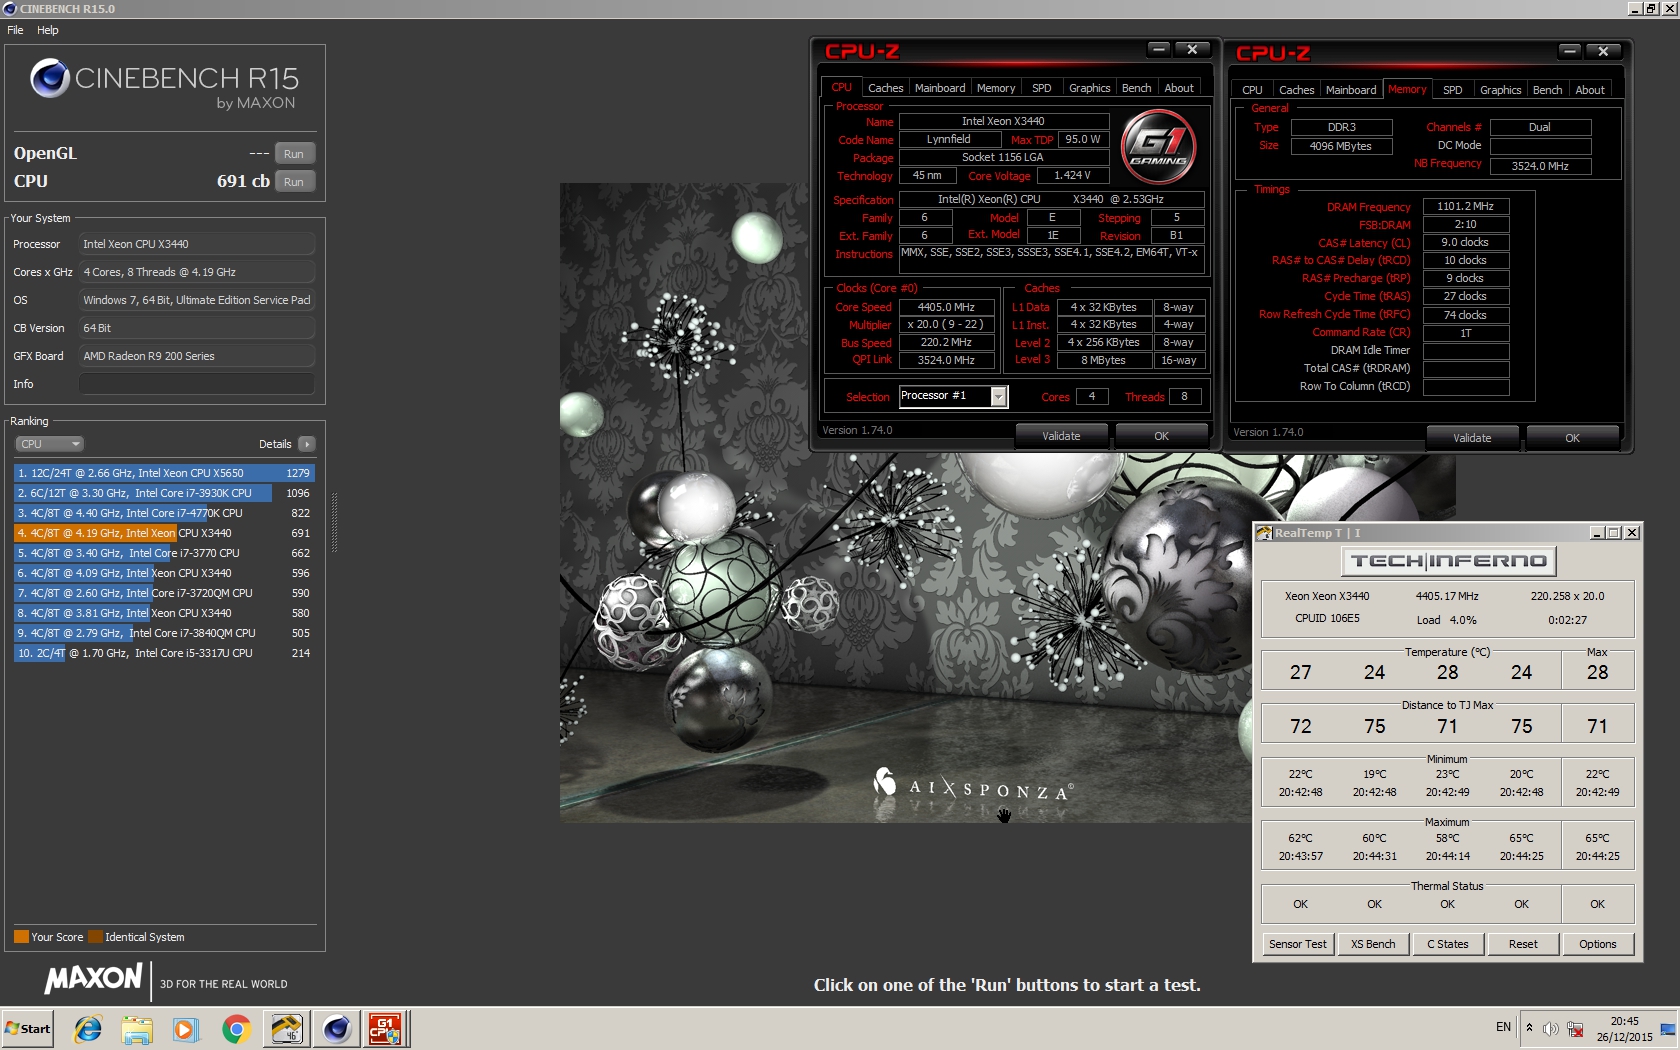Switch to Caches tab in left CPU-Z
This screenshot has height=1050, width=1680.
(x=885, y=88)
